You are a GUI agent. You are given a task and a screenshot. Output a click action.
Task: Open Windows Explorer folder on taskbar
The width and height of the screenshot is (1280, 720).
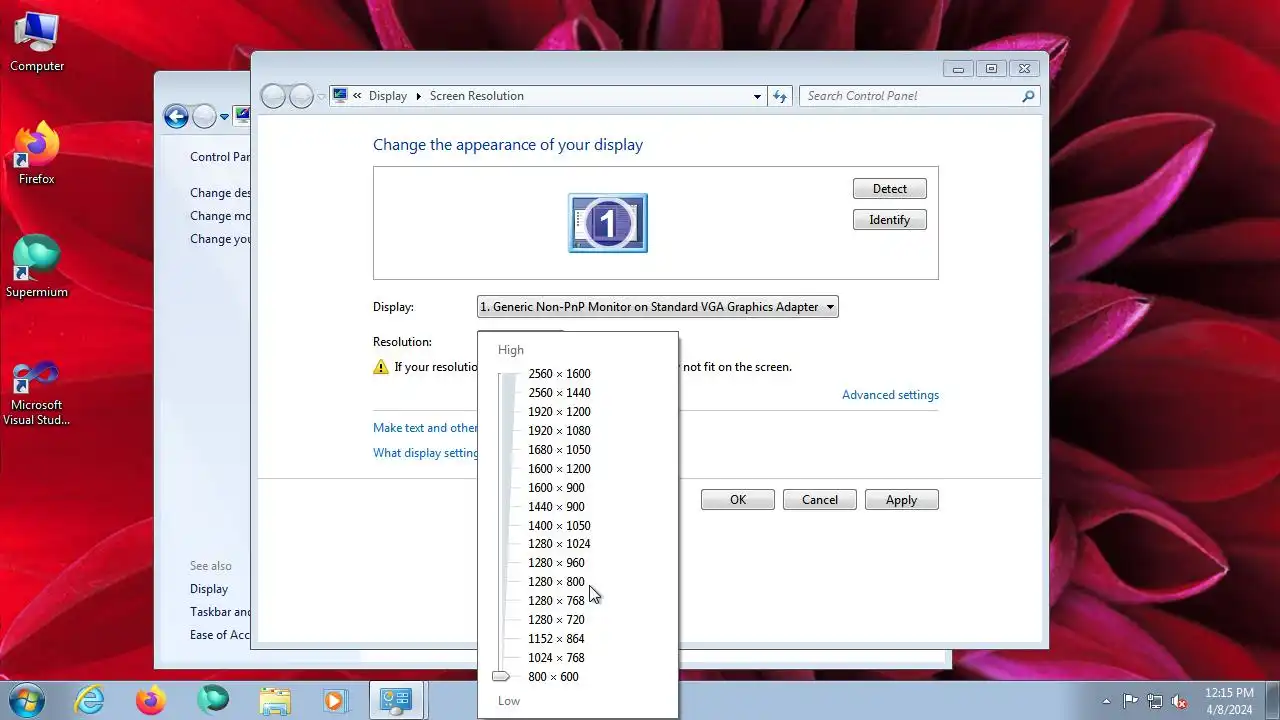[274, 700]
